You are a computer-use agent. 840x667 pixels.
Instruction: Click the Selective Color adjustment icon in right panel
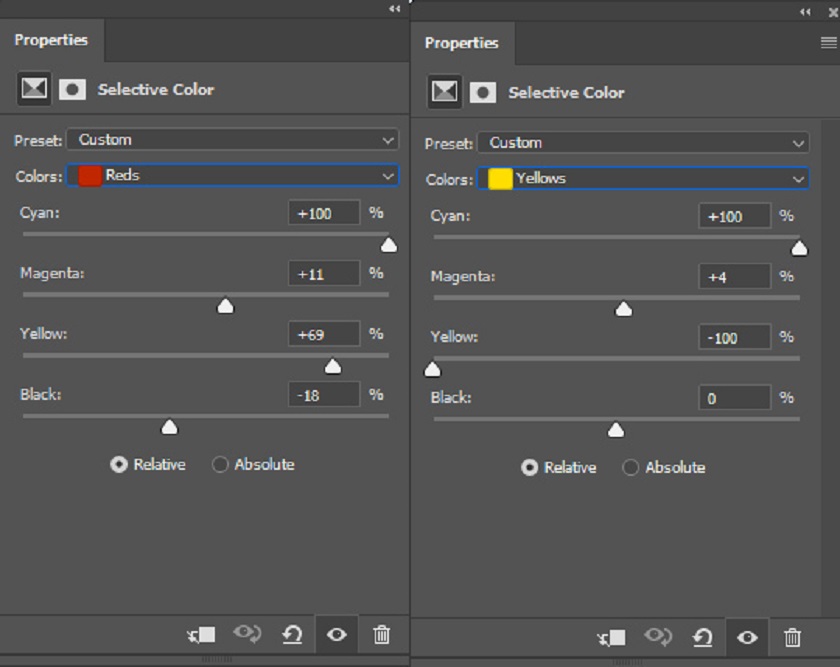coord(445,92)
